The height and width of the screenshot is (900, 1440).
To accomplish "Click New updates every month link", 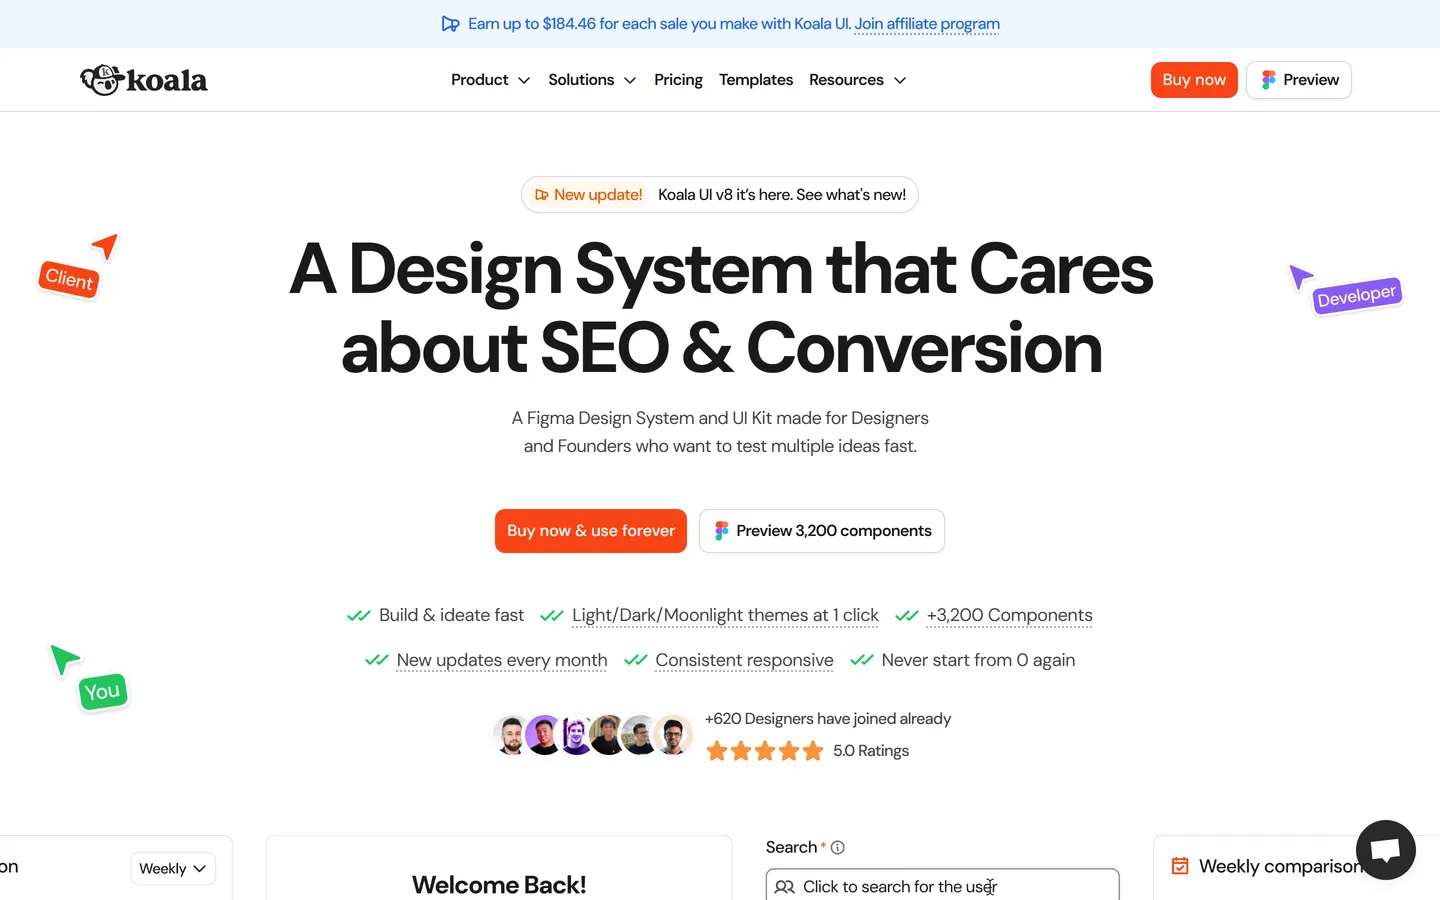I will (502, 660).
